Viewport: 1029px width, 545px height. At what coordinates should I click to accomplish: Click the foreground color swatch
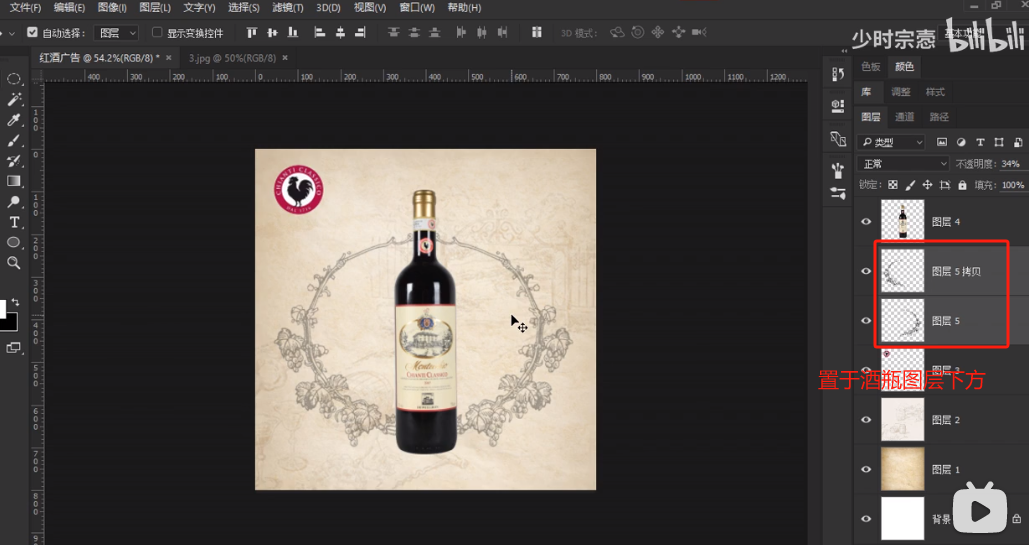pyautogui.click(x=4, y=309)
